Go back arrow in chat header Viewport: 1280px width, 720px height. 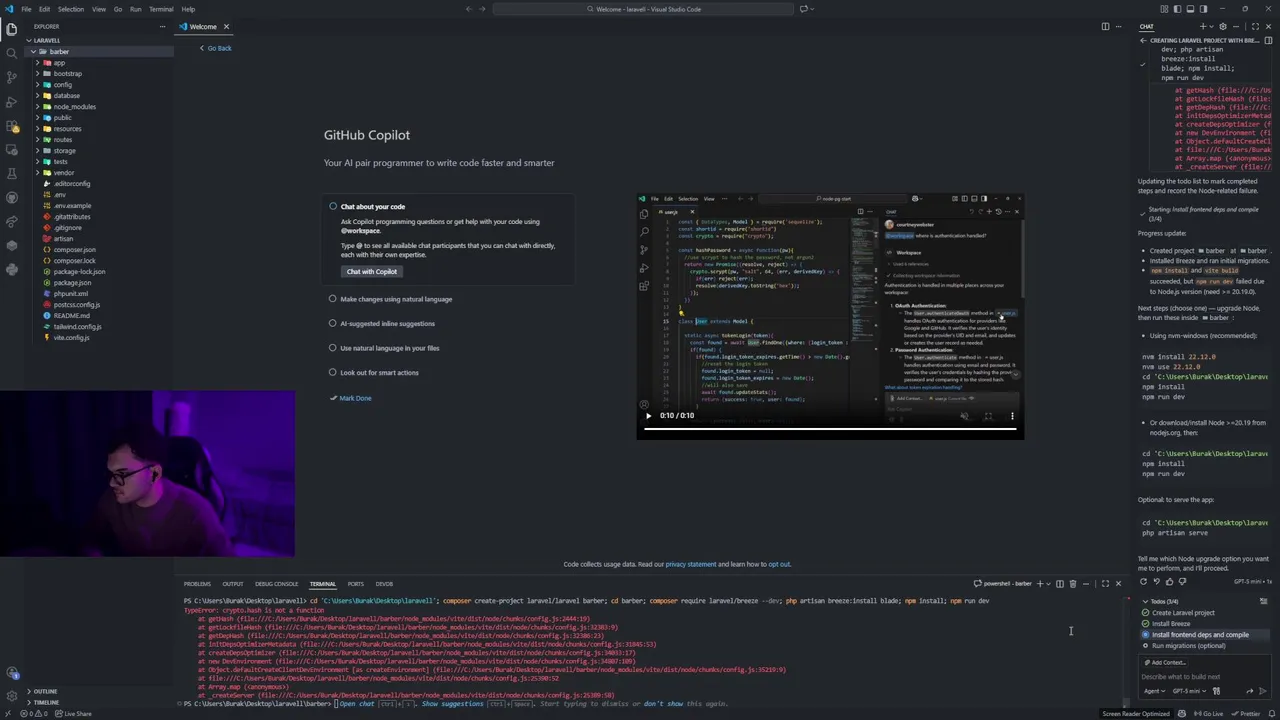point(1143,40)
